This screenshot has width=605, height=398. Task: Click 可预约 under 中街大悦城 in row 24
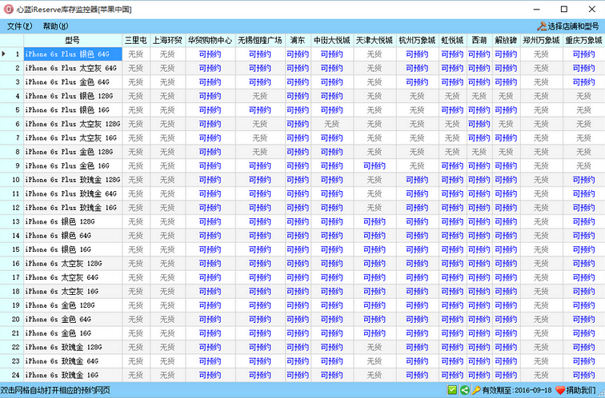click(x=332, y=375)
